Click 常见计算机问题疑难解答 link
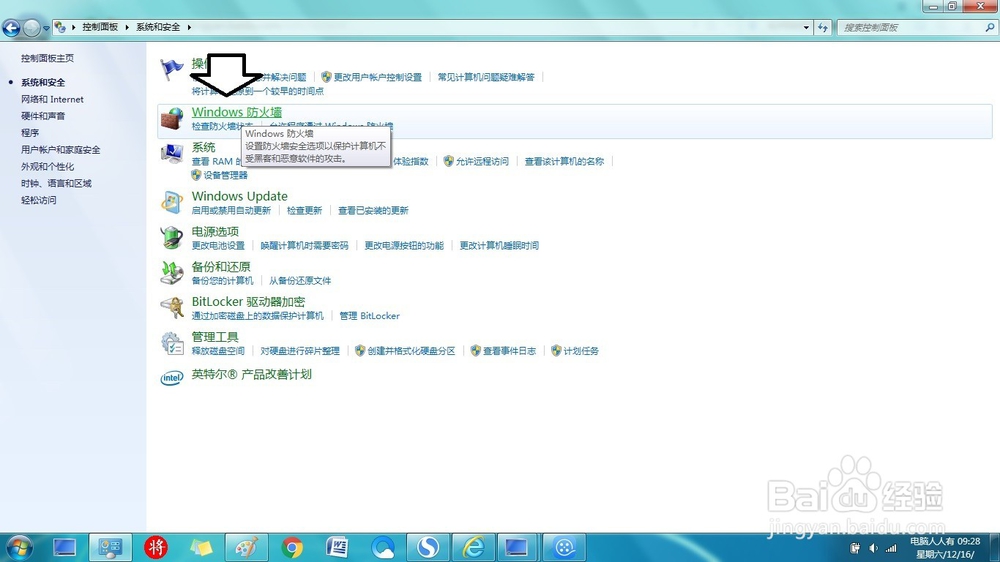The image size is (1000, 562). [486, 77]
